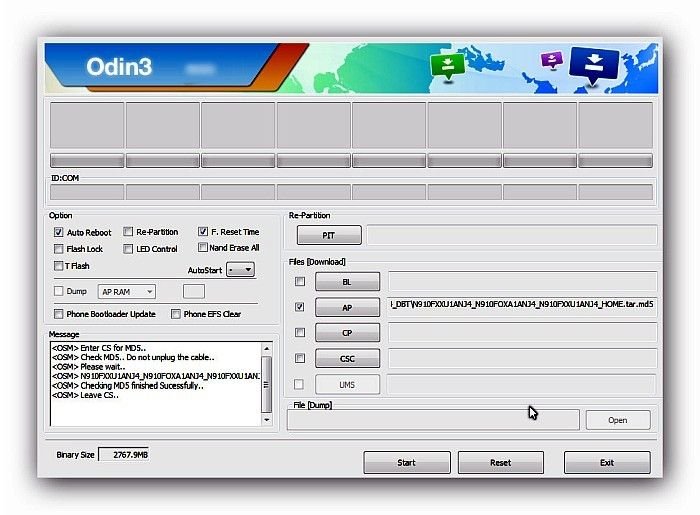Viewport: 700px width, 515px height.
Task: Click the first large device status box
Action: (87, 125)
